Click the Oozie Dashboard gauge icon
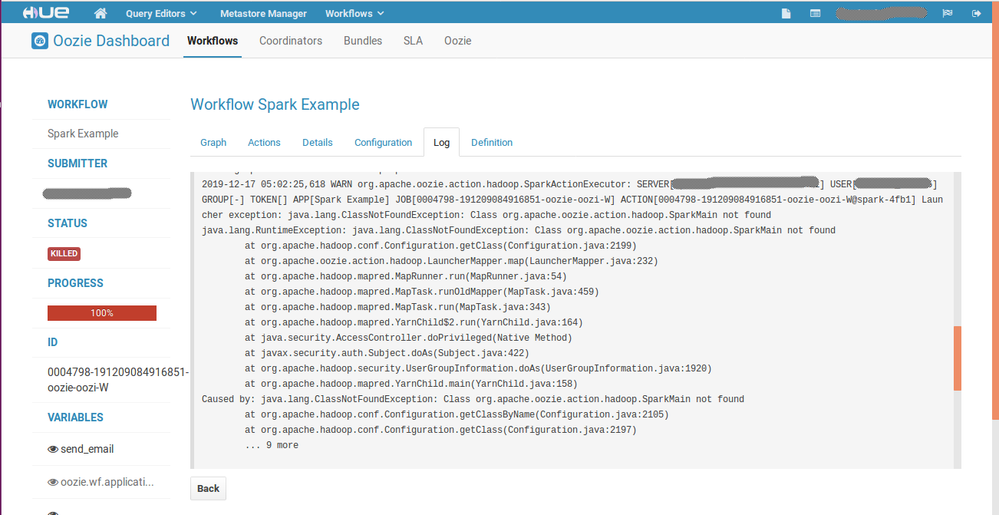The image size is (999, 515). coord(40,41)
